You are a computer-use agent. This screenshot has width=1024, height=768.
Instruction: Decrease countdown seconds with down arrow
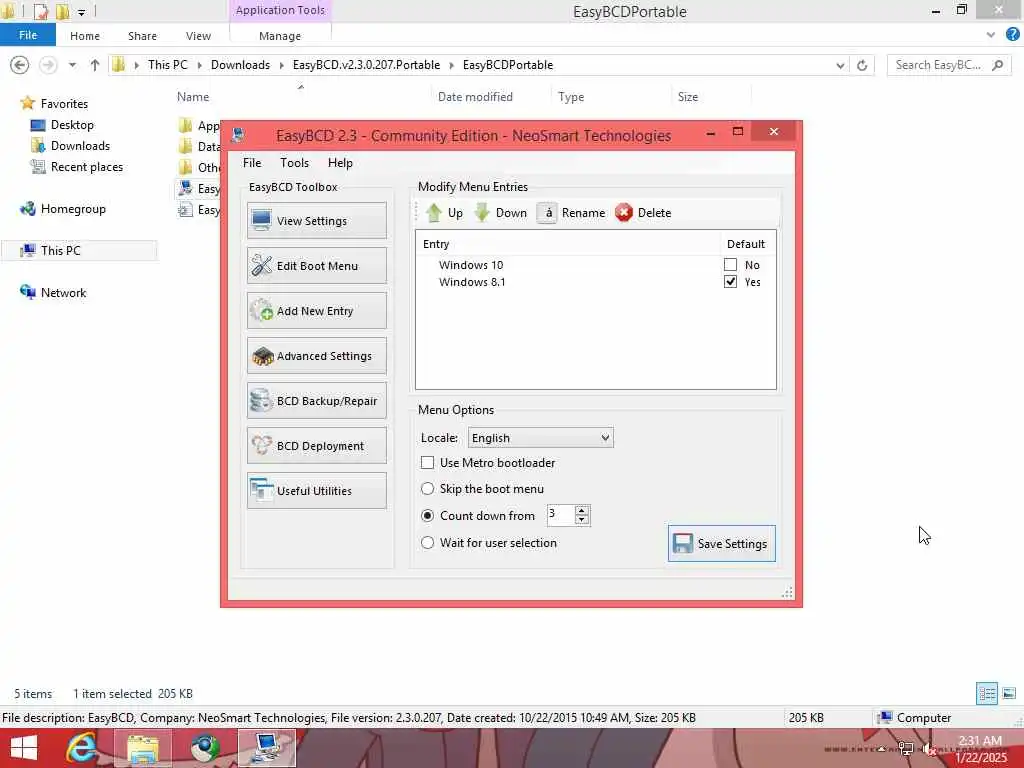tap(582, 520)
